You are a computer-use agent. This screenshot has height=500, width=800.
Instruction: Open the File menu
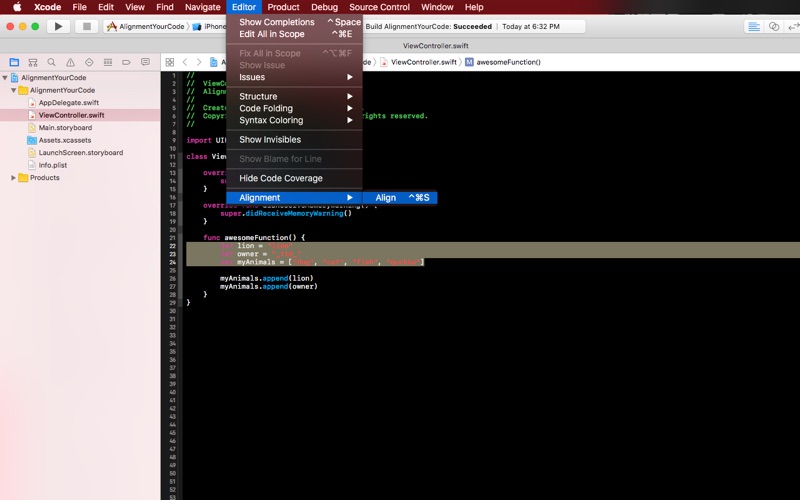click(x=80, y=7)
